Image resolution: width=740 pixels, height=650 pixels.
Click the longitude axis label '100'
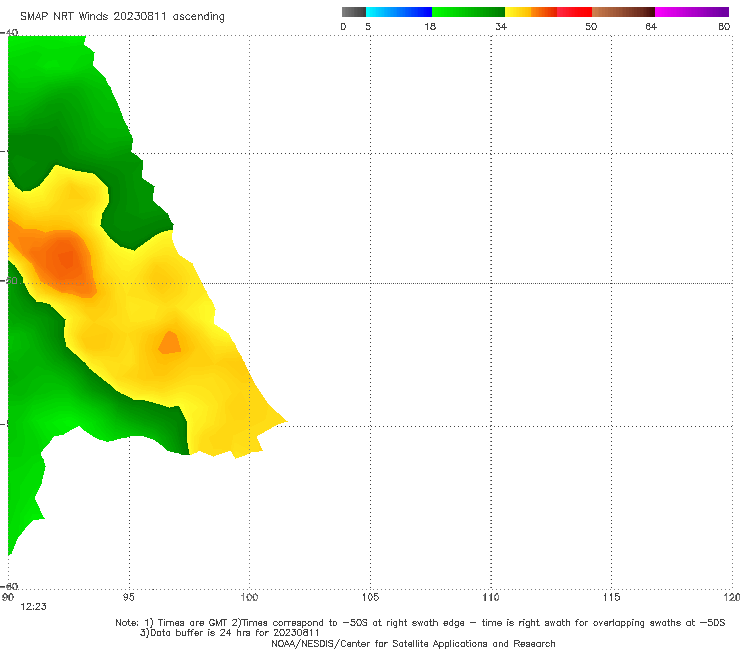pos(249,598)
